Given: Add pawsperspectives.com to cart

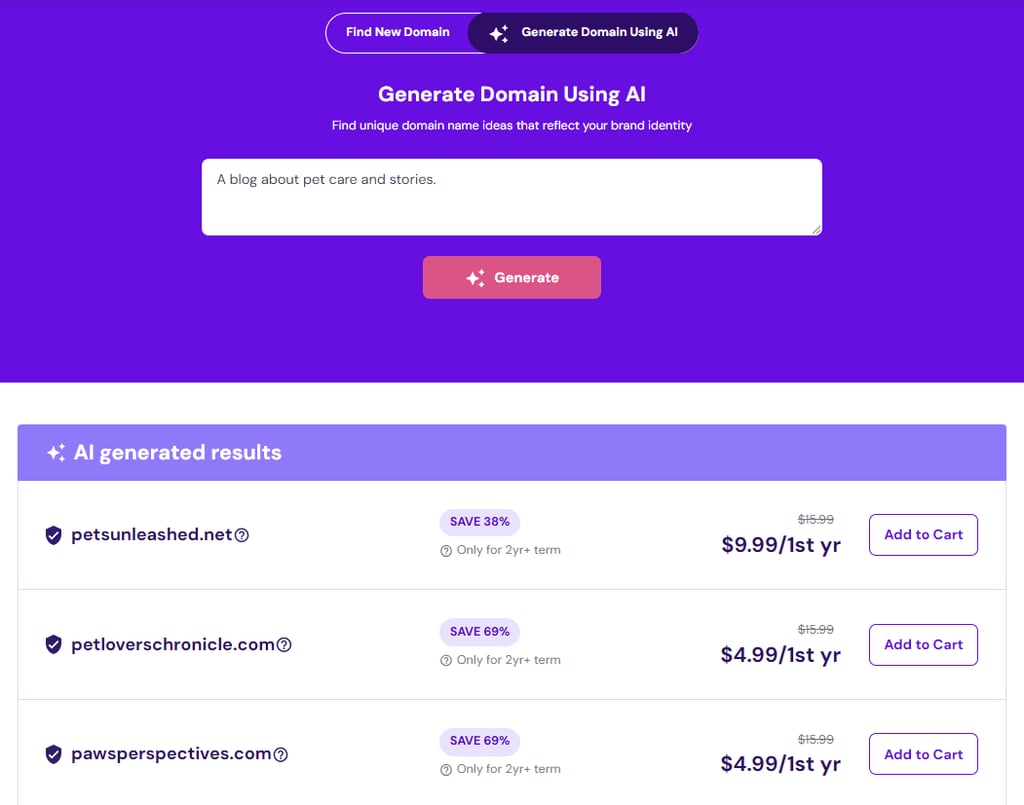Looking at the screenshot, I should click(x=923, y=754).
